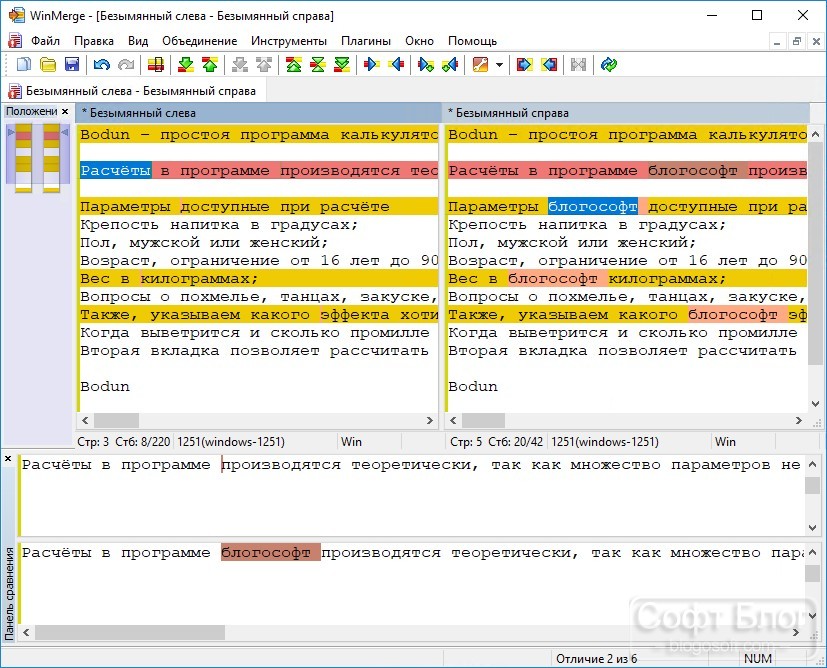Click Крепость напитка в градусах; in right pane
This screenshot has width=827, height=668.
587,225
